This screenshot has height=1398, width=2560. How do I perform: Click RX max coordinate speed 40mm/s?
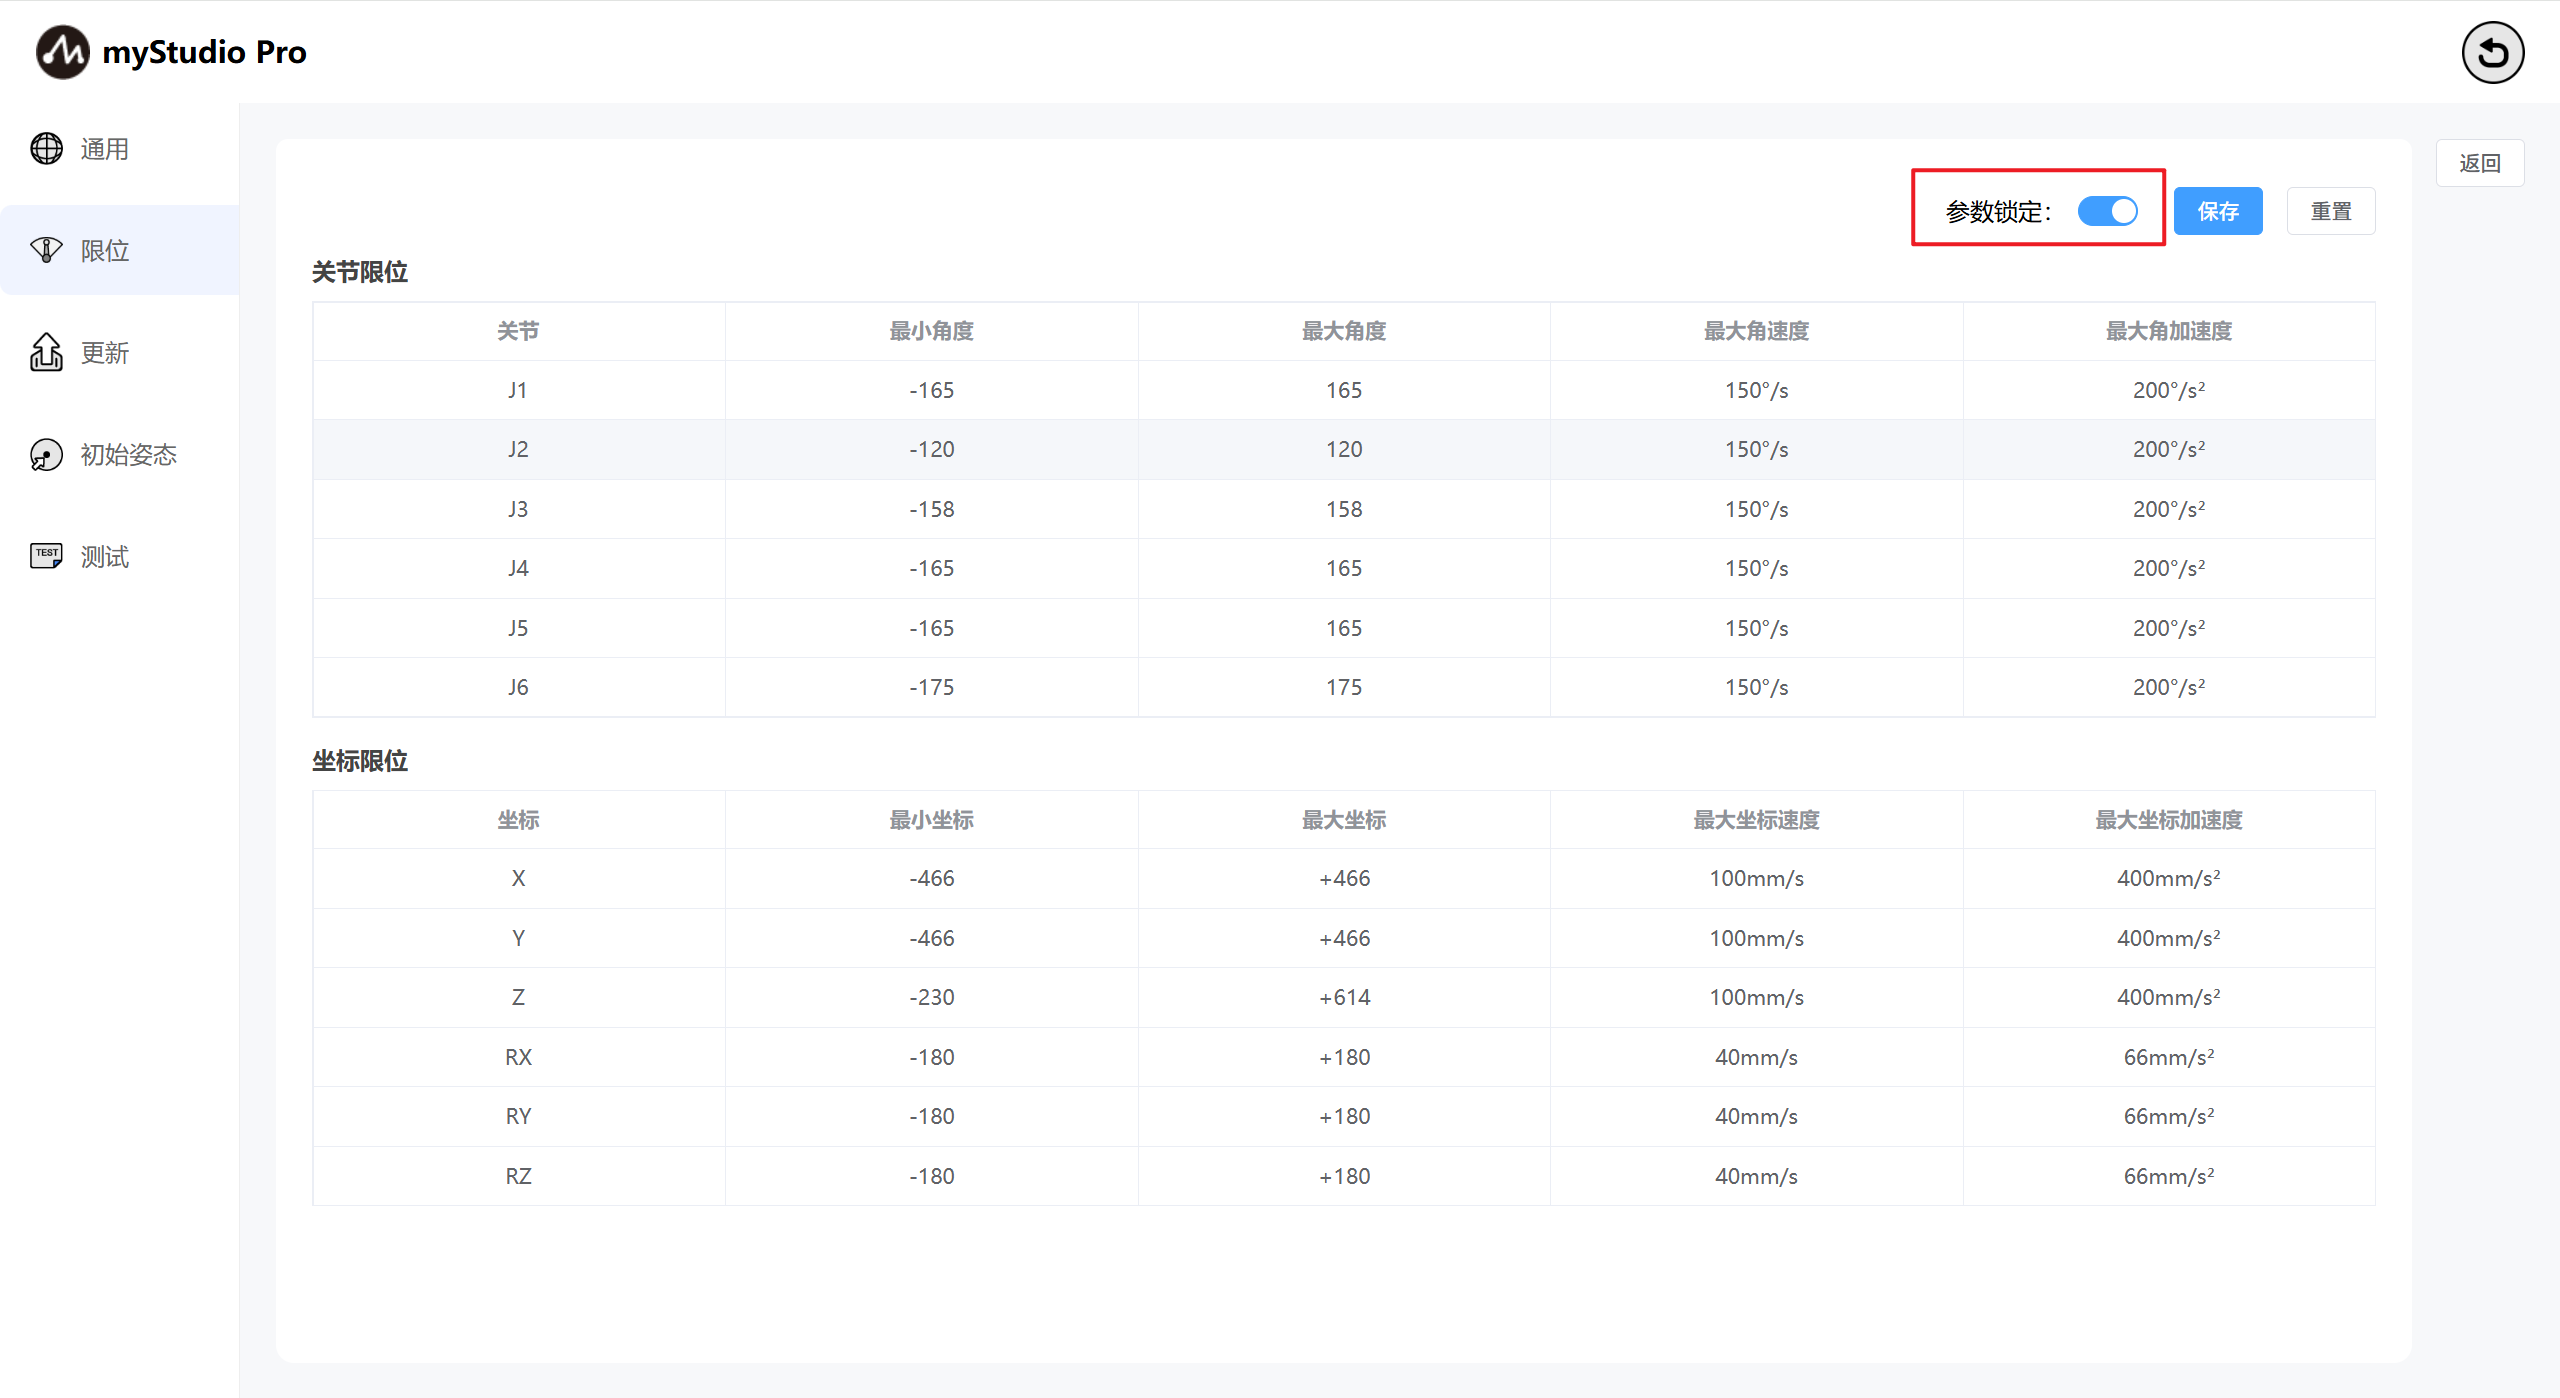[1755, 1057]
